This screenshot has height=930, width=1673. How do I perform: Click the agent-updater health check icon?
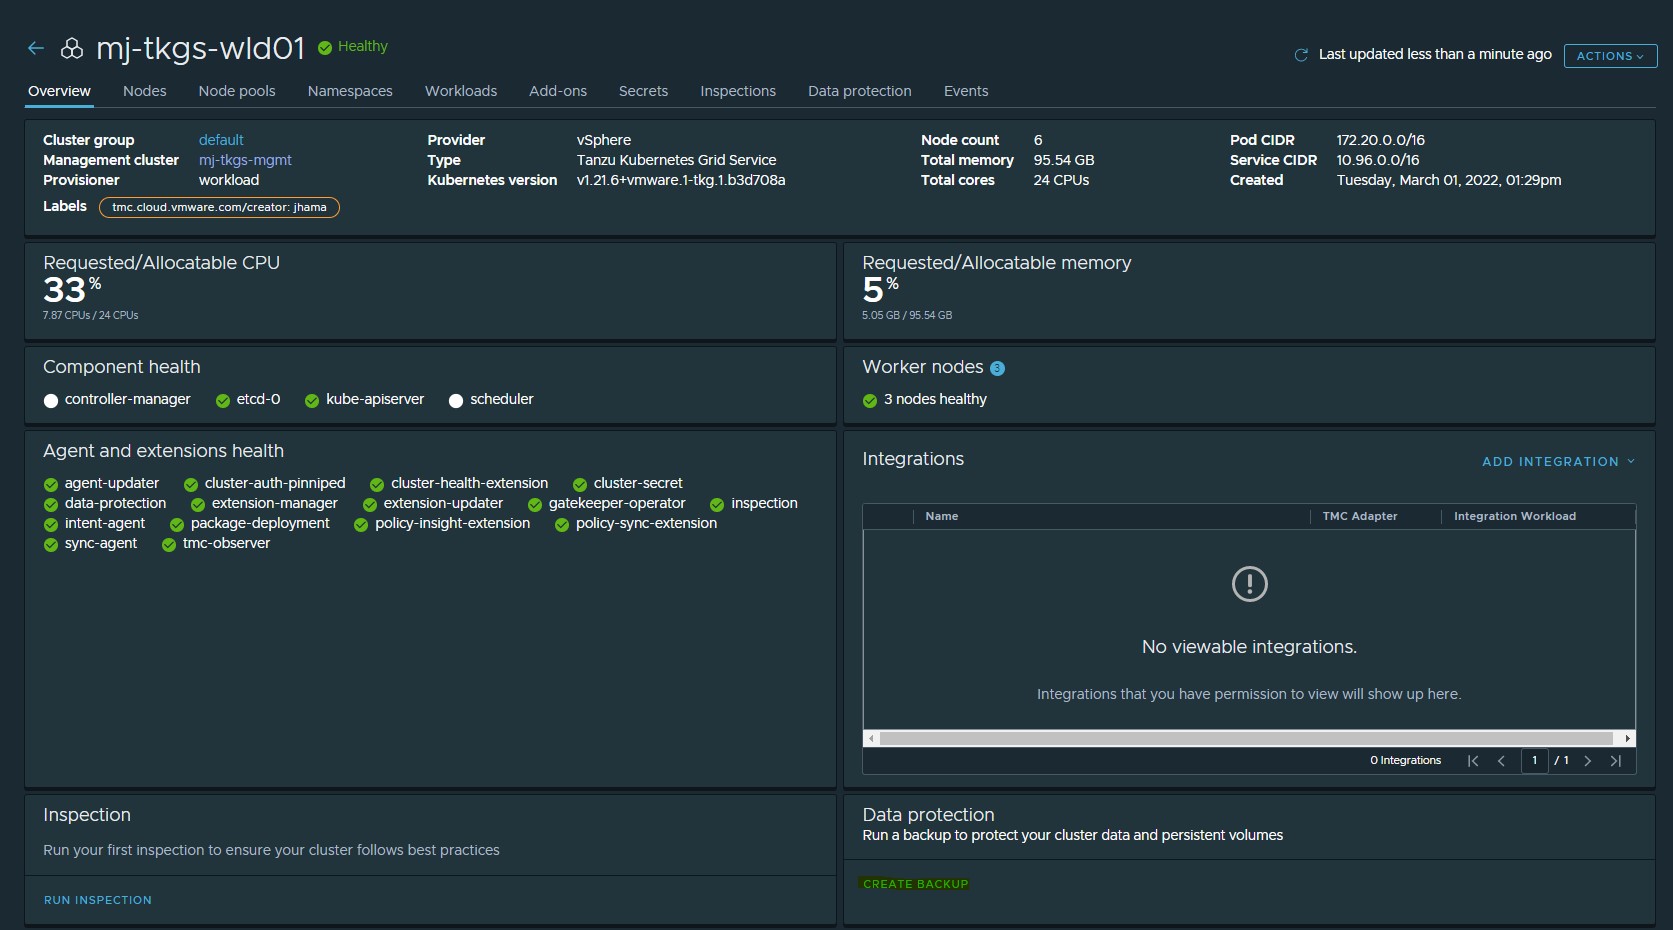click(51, 485)
